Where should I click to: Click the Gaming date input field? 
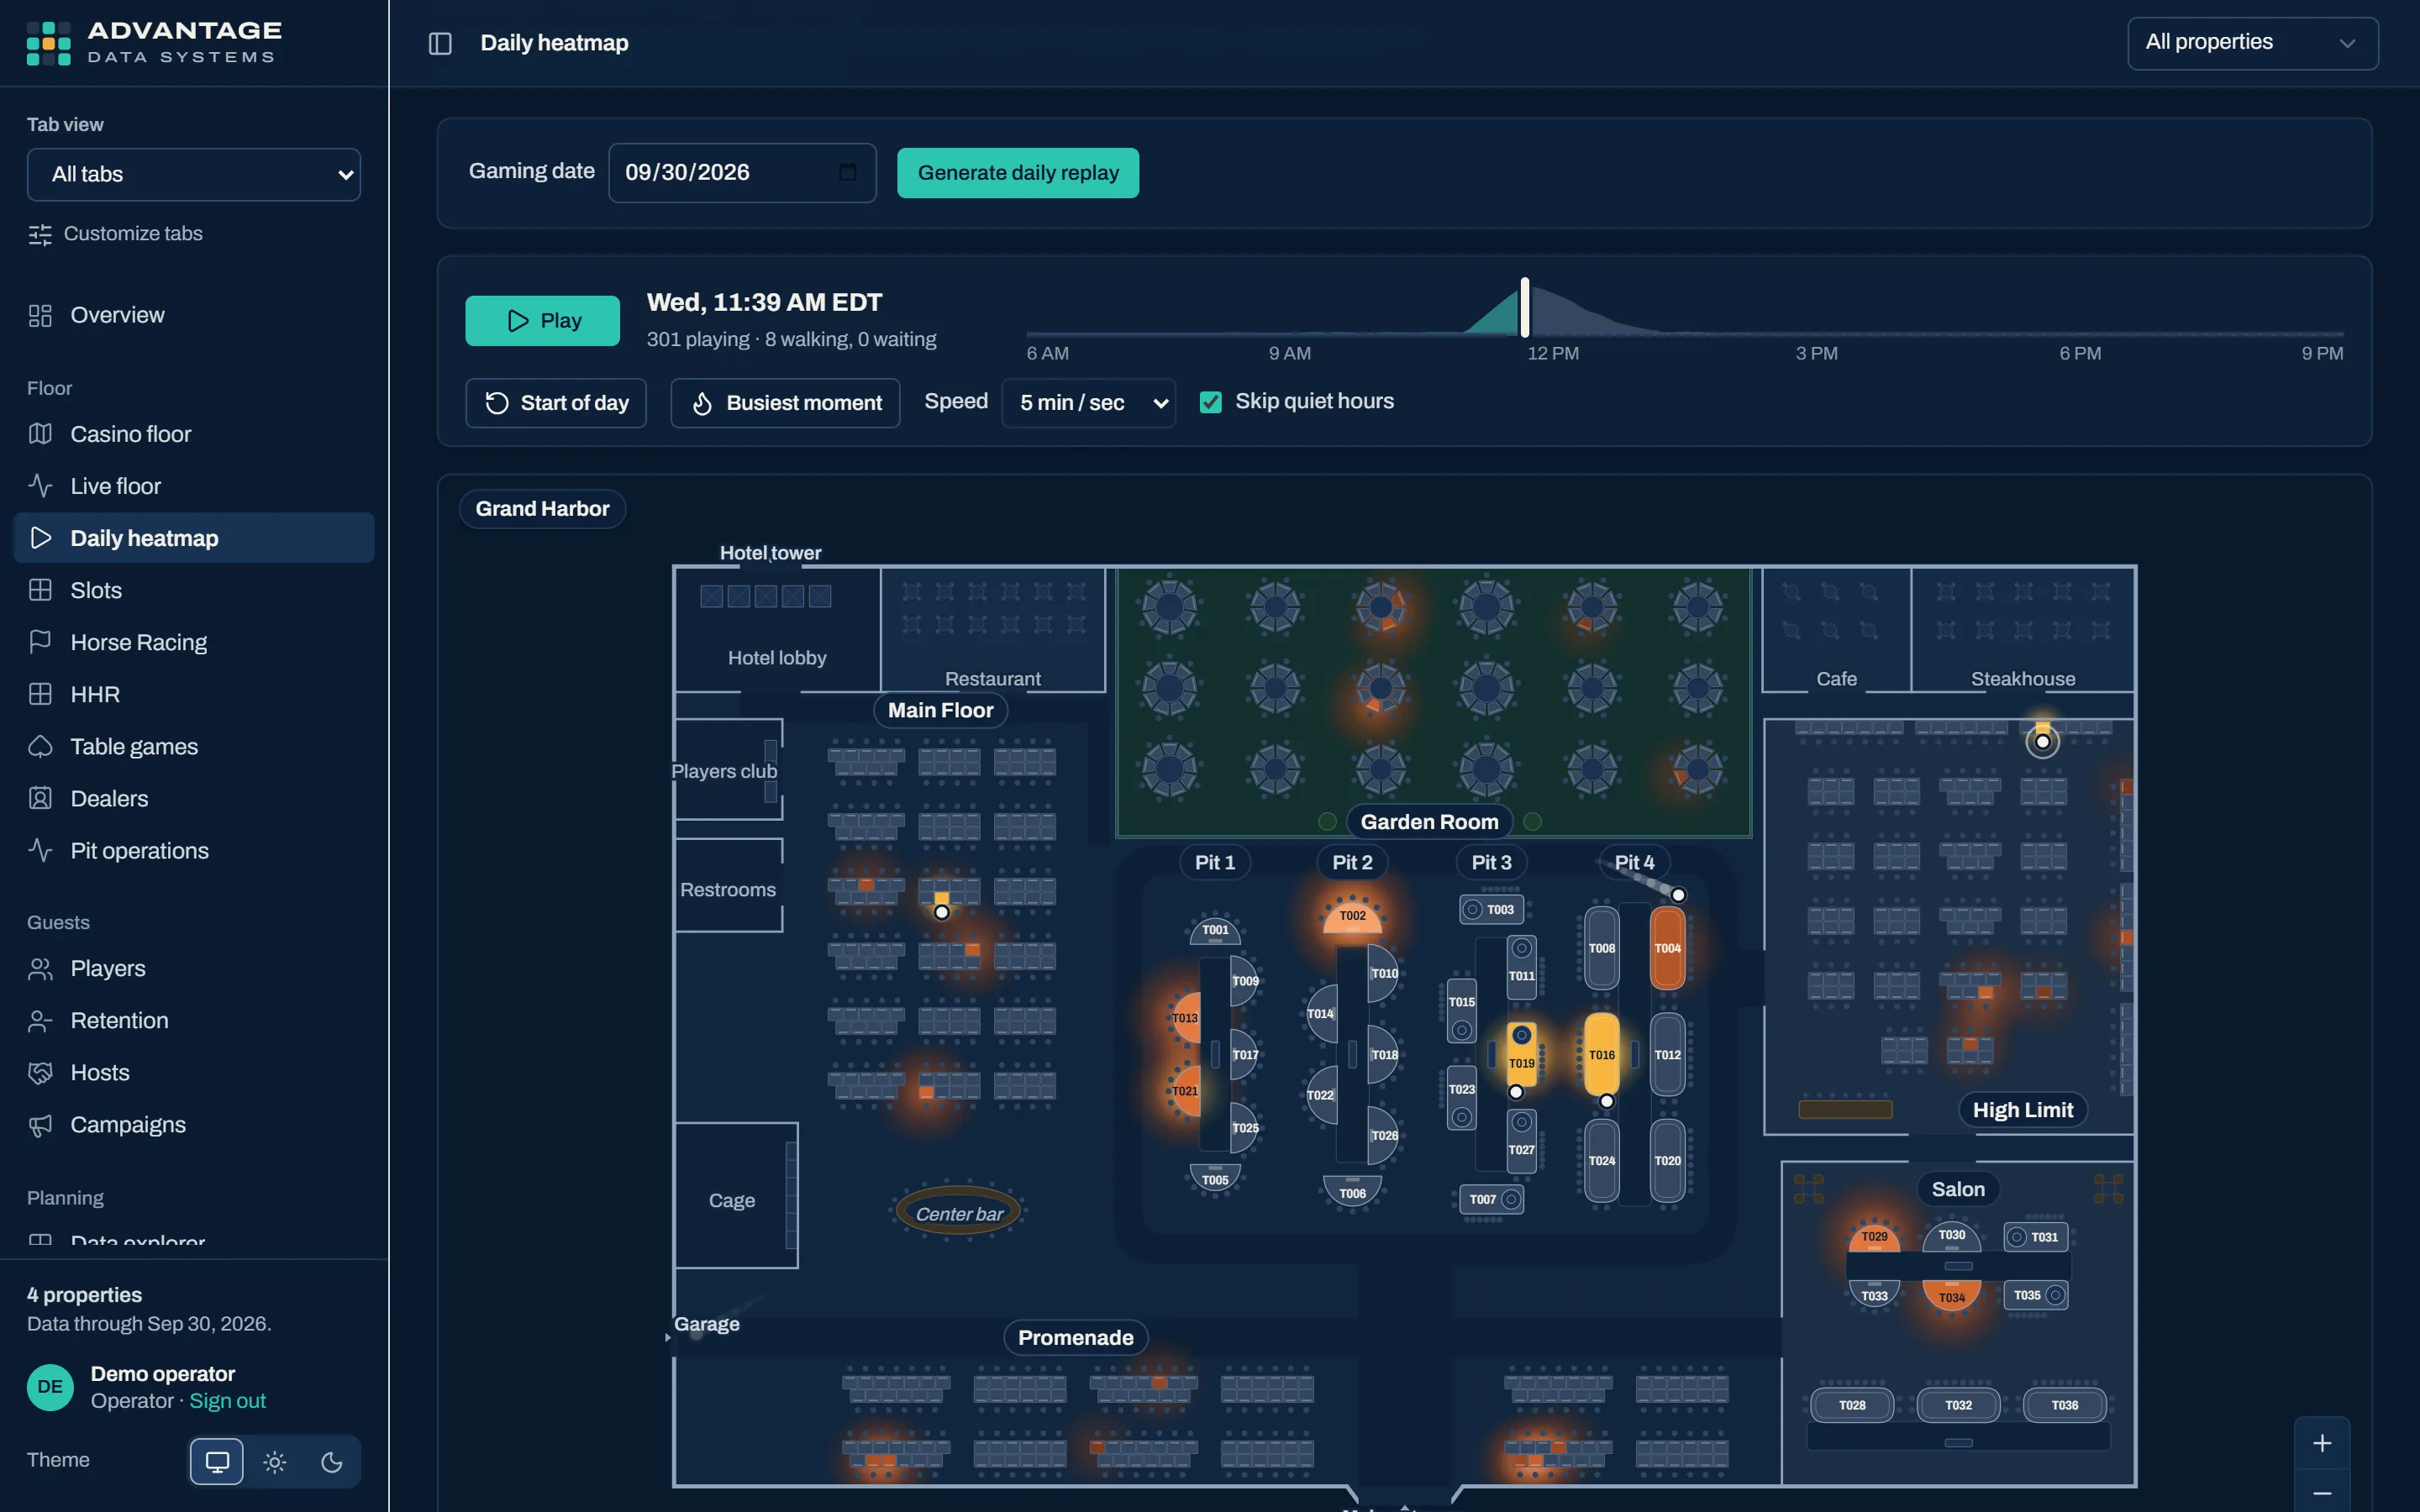(x=742, y=173)
